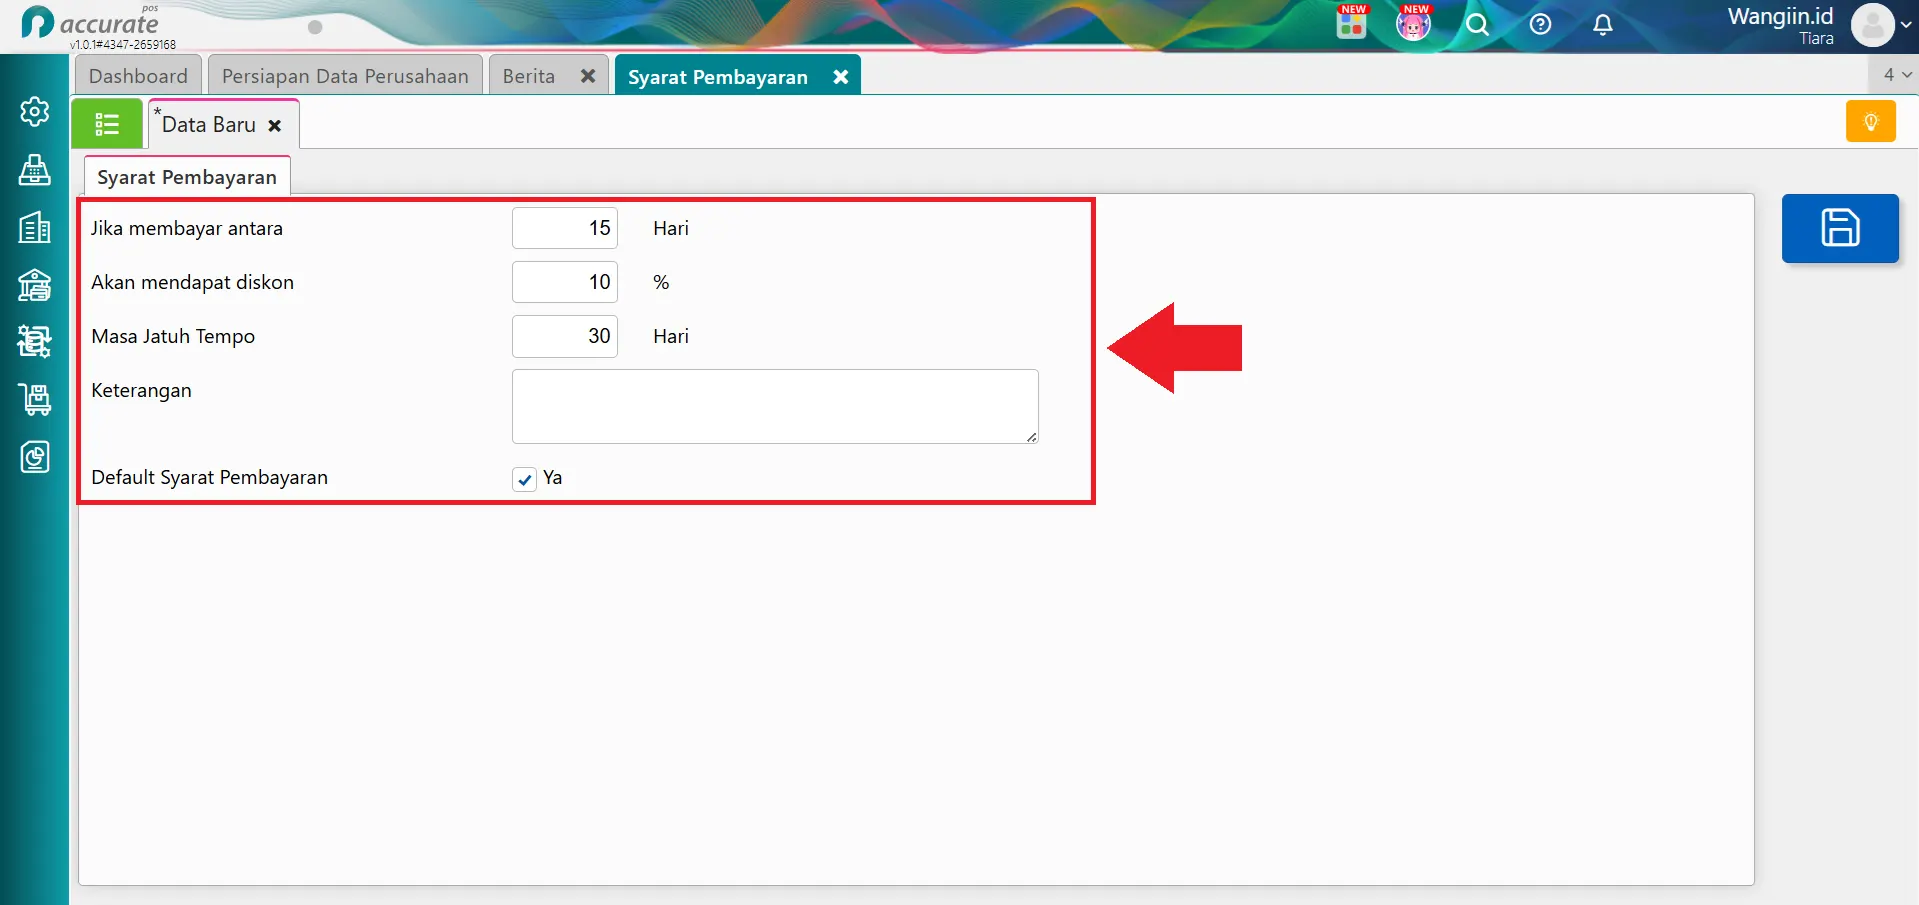The height and width of the screenshot is (905, 1919).
Task: Click the Jika membayar antara days field
Action: [x=565, y=228]
